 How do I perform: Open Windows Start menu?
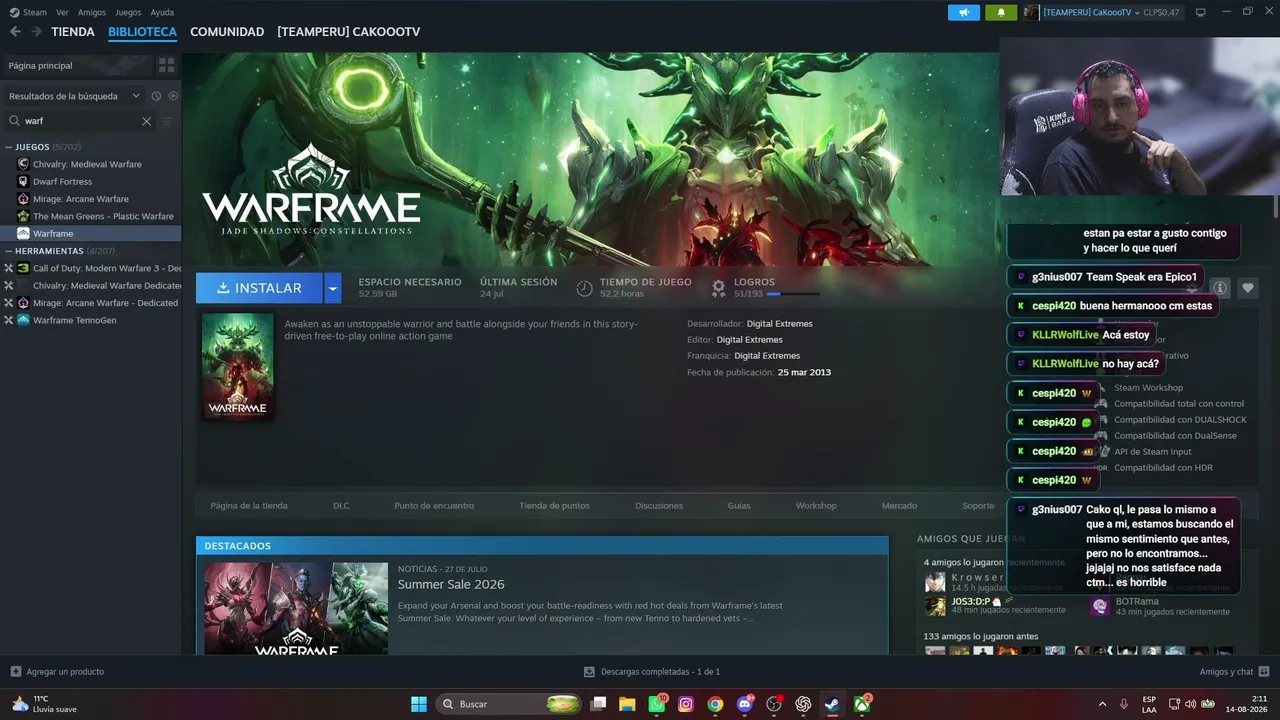pyautogui.click(x=419, y=704)
